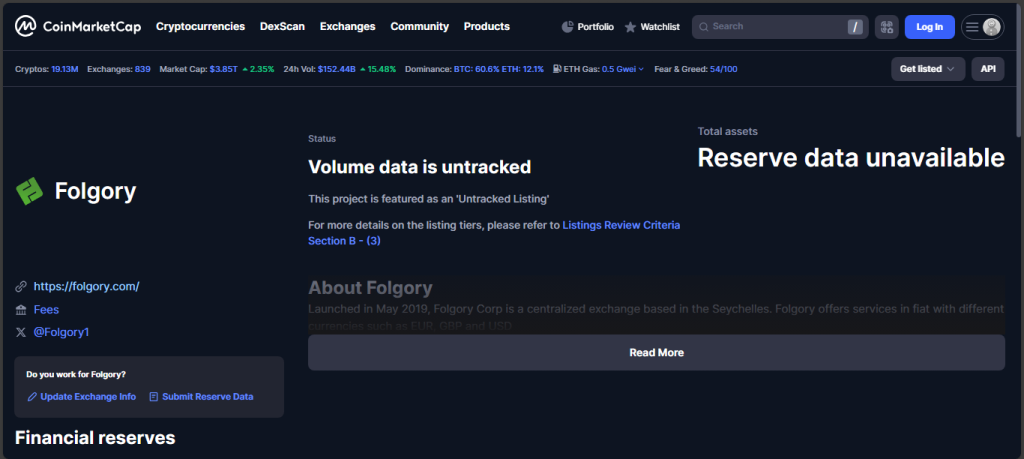Click the API button

tap(987, 69)
